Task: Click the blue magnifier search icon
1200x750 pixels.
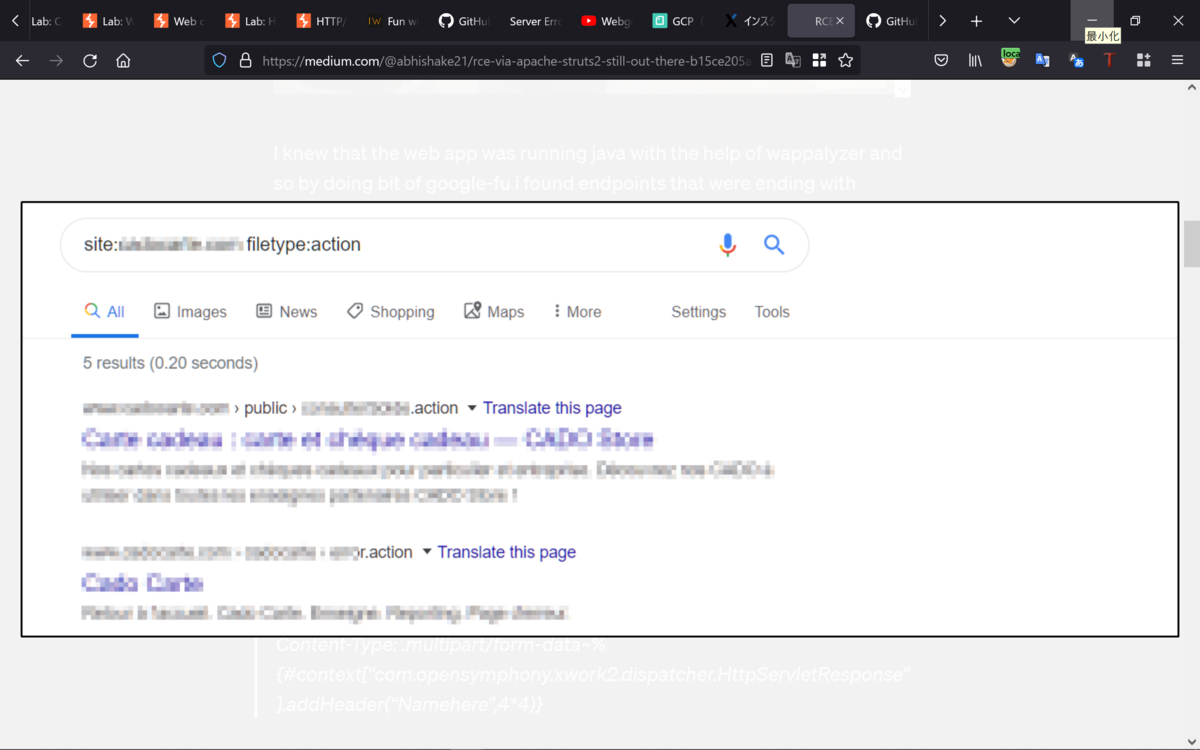Action: click(x=774, y=244)
